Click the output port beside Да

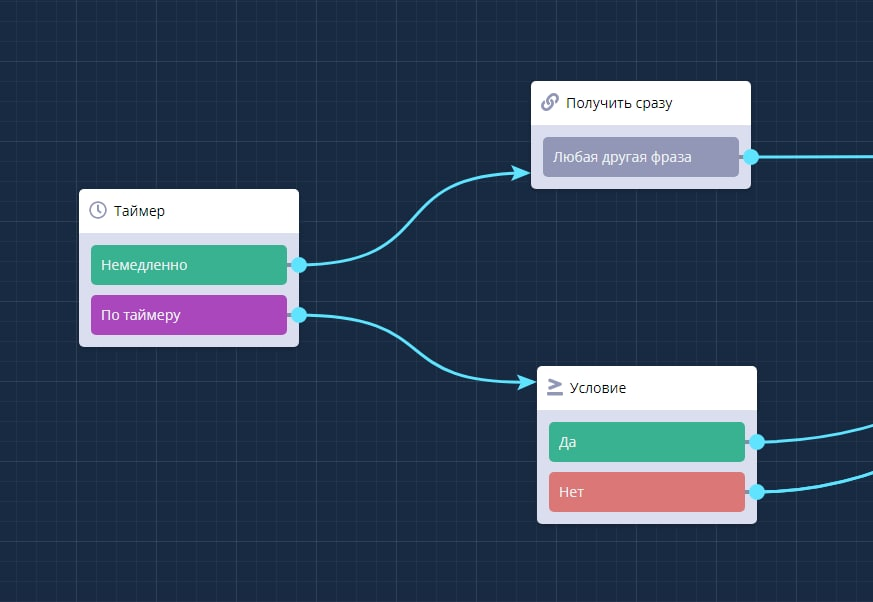[756, 442]
